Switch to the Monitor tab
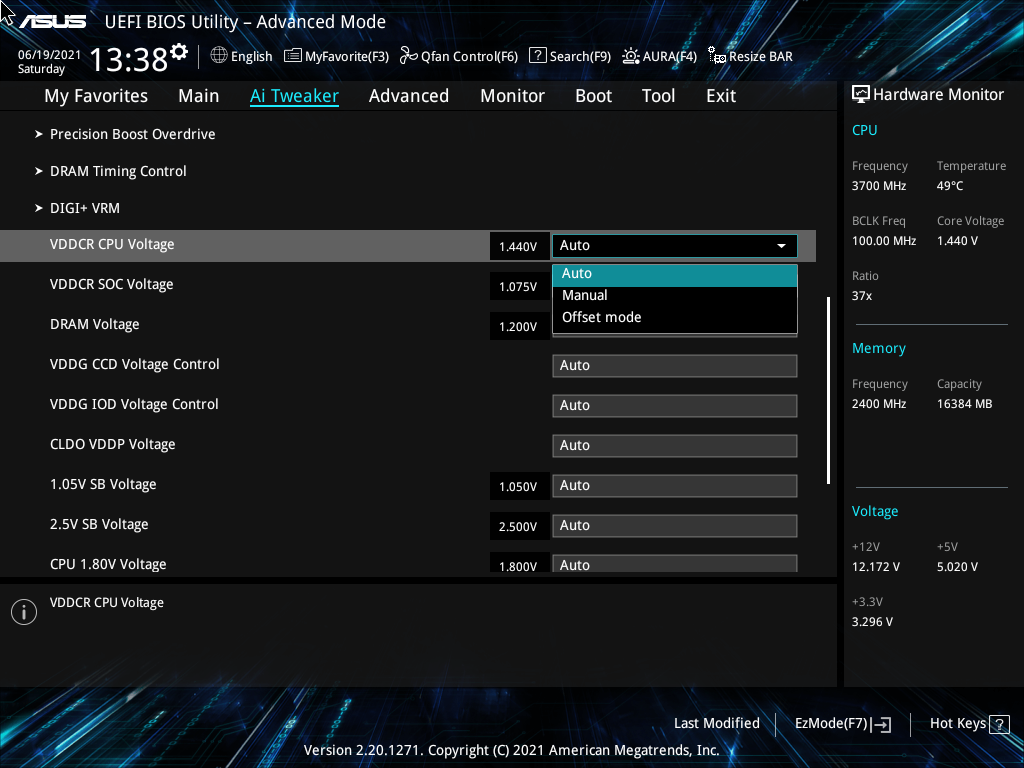This screenshot has width=1024, height=768. coord(512,95)
